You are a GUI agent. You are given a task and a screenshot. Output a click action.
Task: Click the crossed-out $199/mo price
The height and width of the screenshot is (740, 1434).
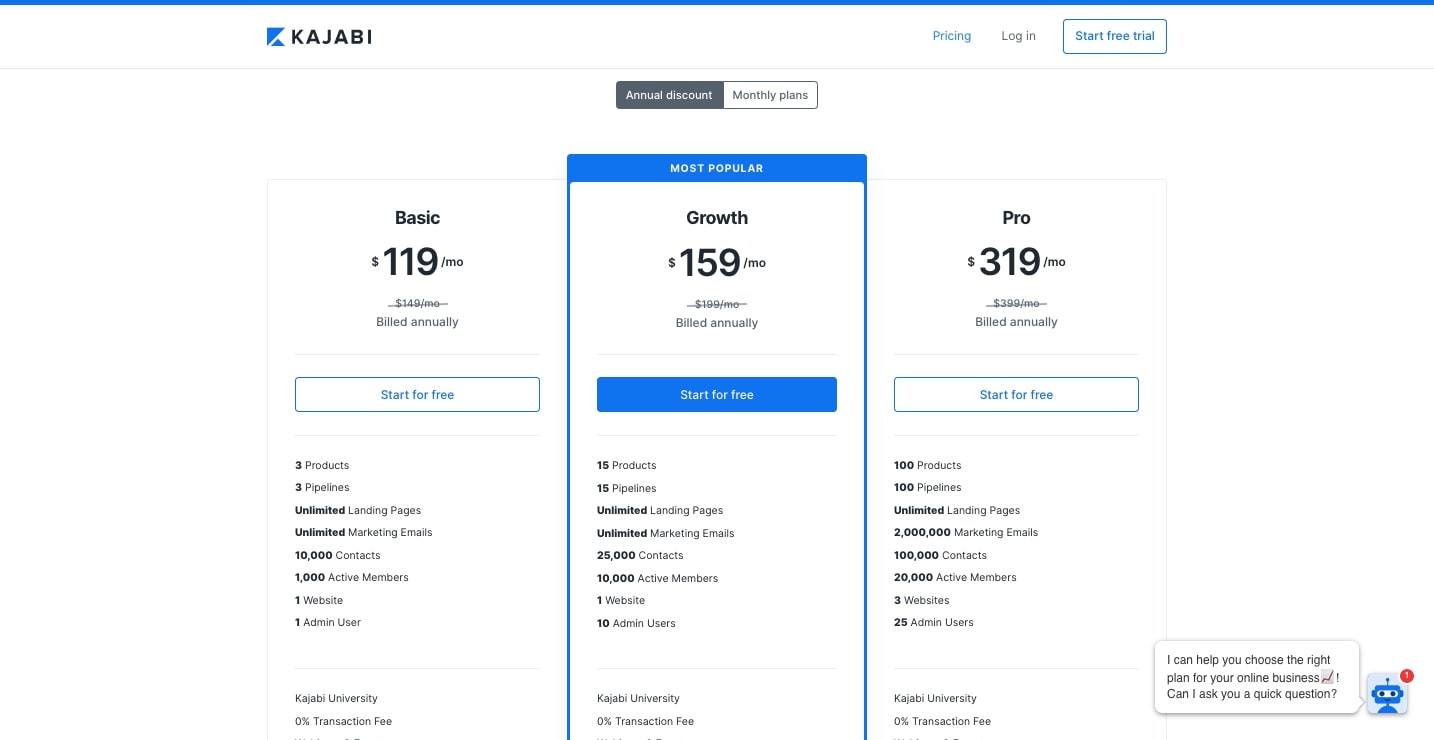point(716,303)
